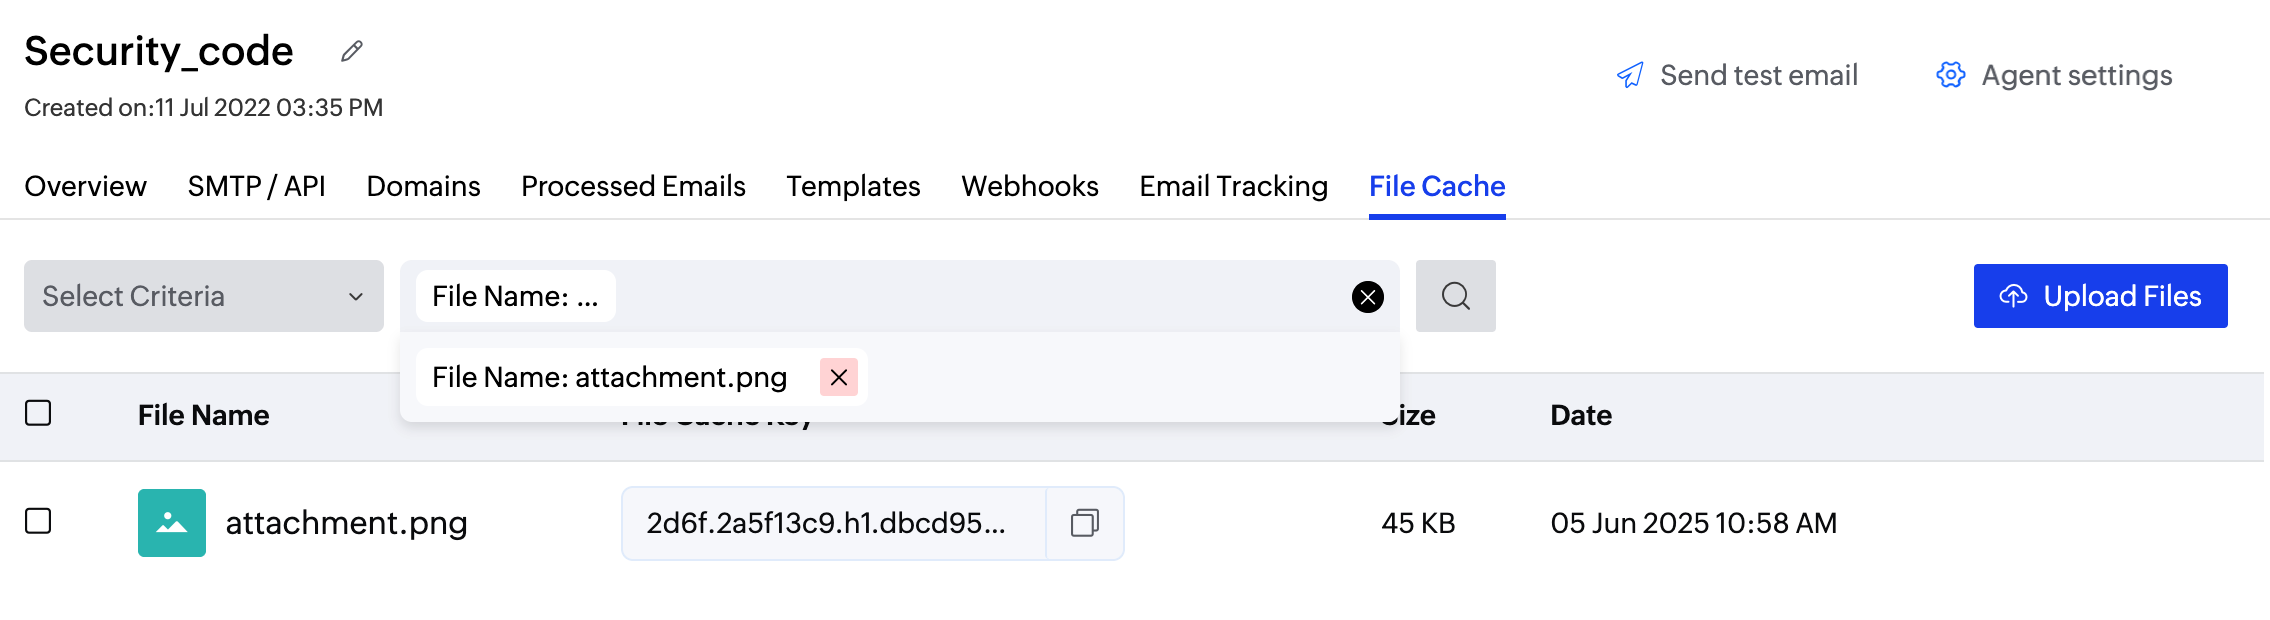Copy the file cache key with the copy icon
This screenshot has height=620, width=2270.
tap(1086, 522)
